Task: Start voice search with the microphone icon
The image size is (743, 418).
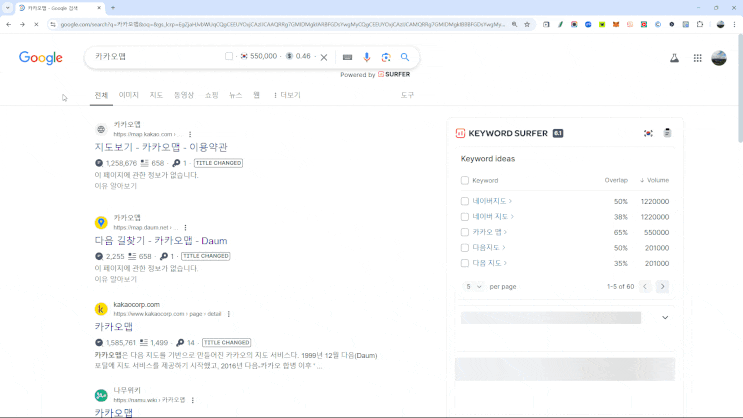Action: coord(367,57)
